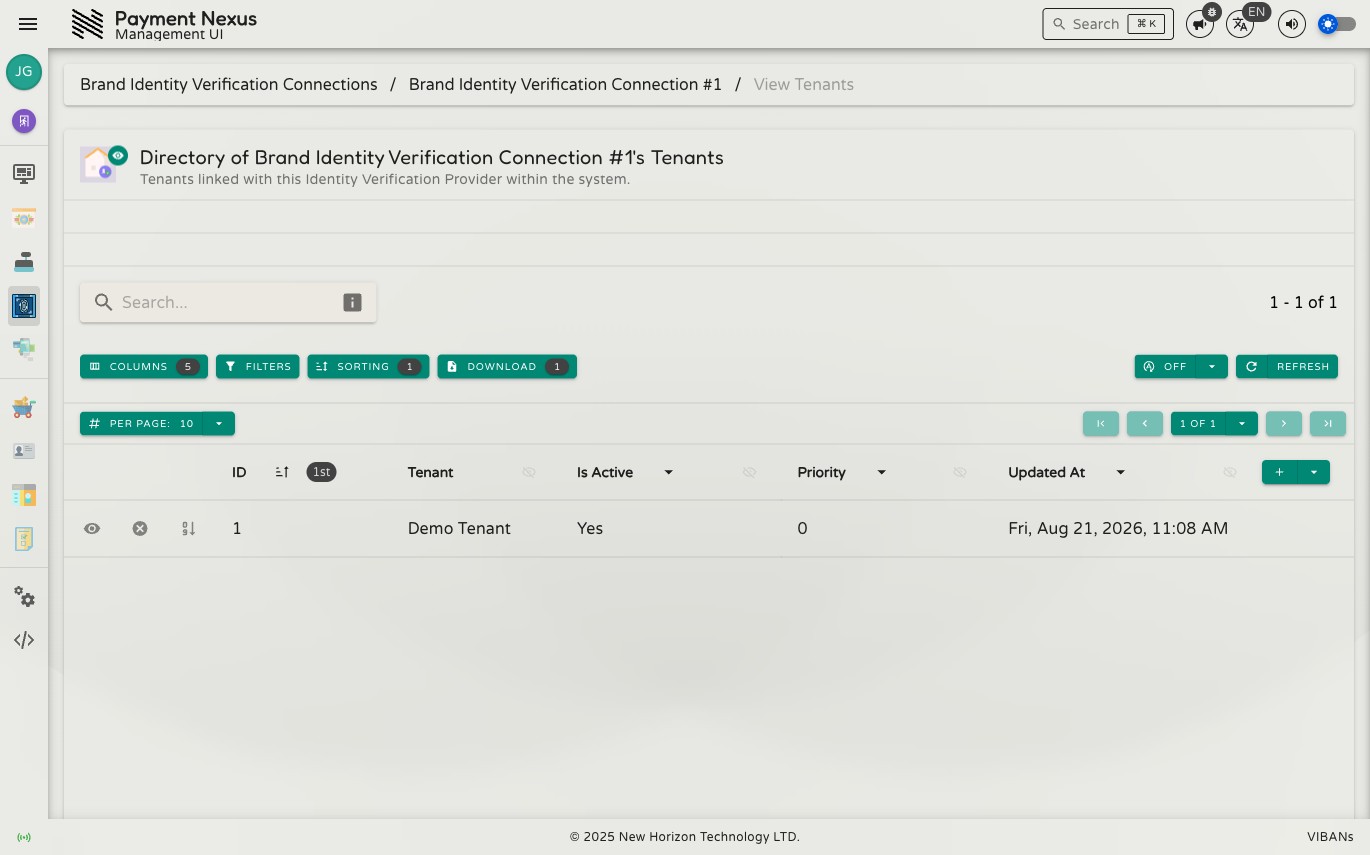1370x855 pixels.
Task: Hide the Is Active column
Action: click(749, 472)
